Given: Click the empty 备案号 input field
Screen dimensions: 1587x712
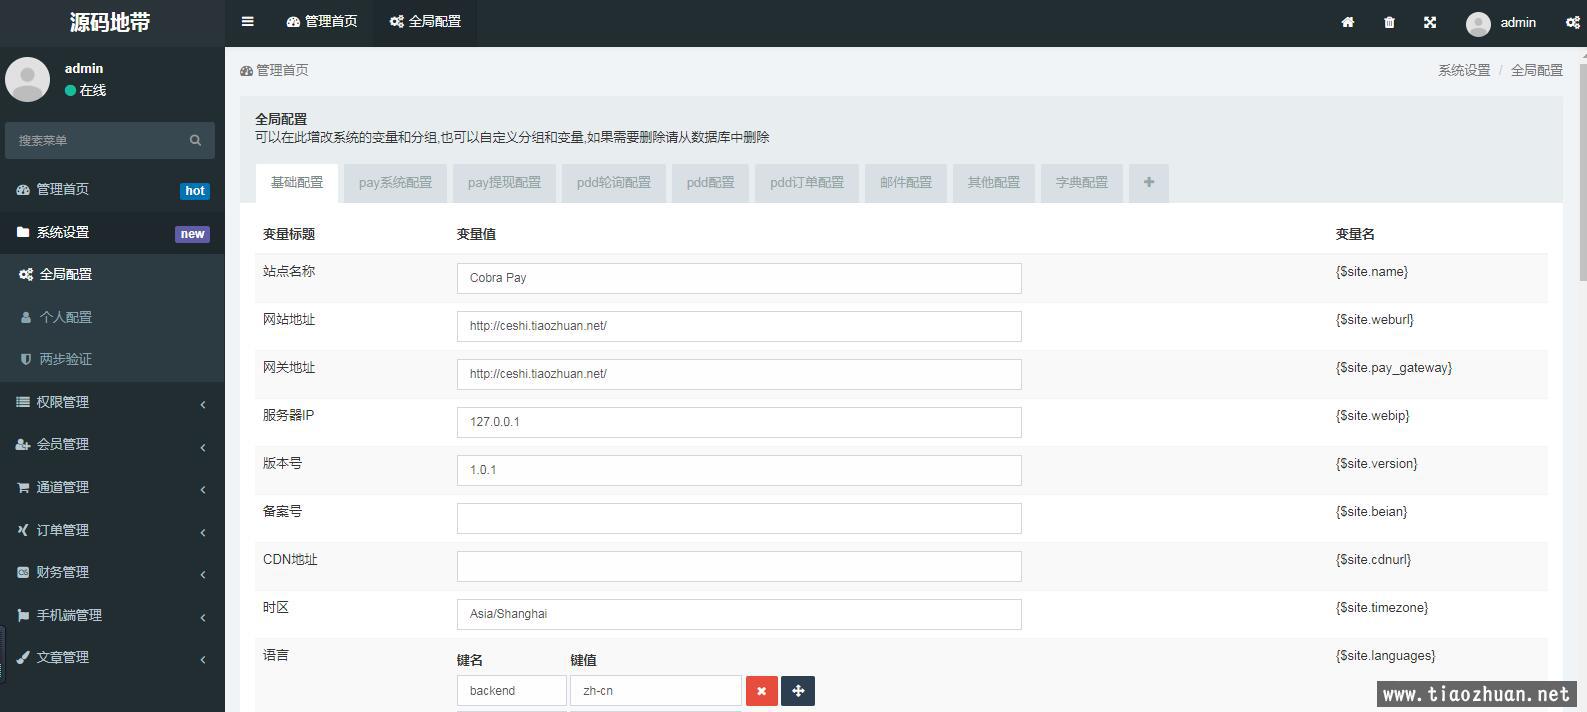Looking at the screenshot, I should click(x=738, y=518).
